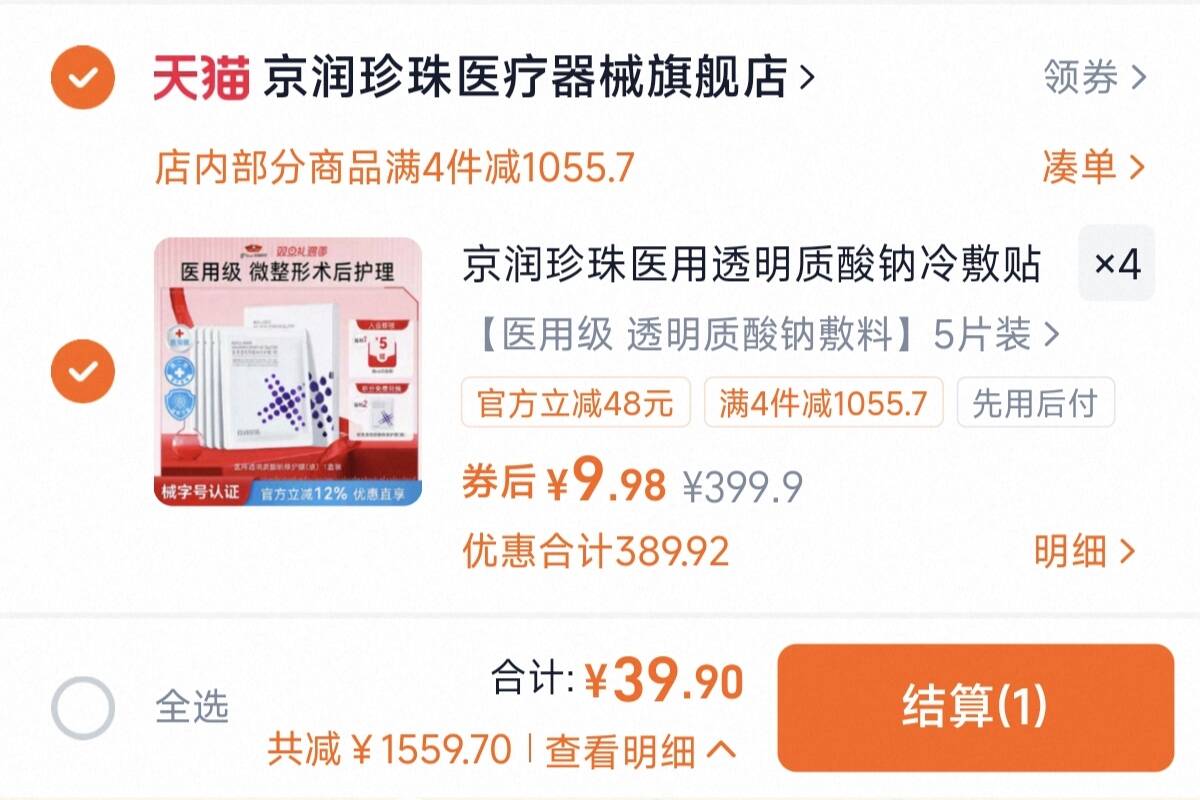Tap the chevron next to the store name
This screenshot has width=1200, height=800.
[x=807, y=77]
